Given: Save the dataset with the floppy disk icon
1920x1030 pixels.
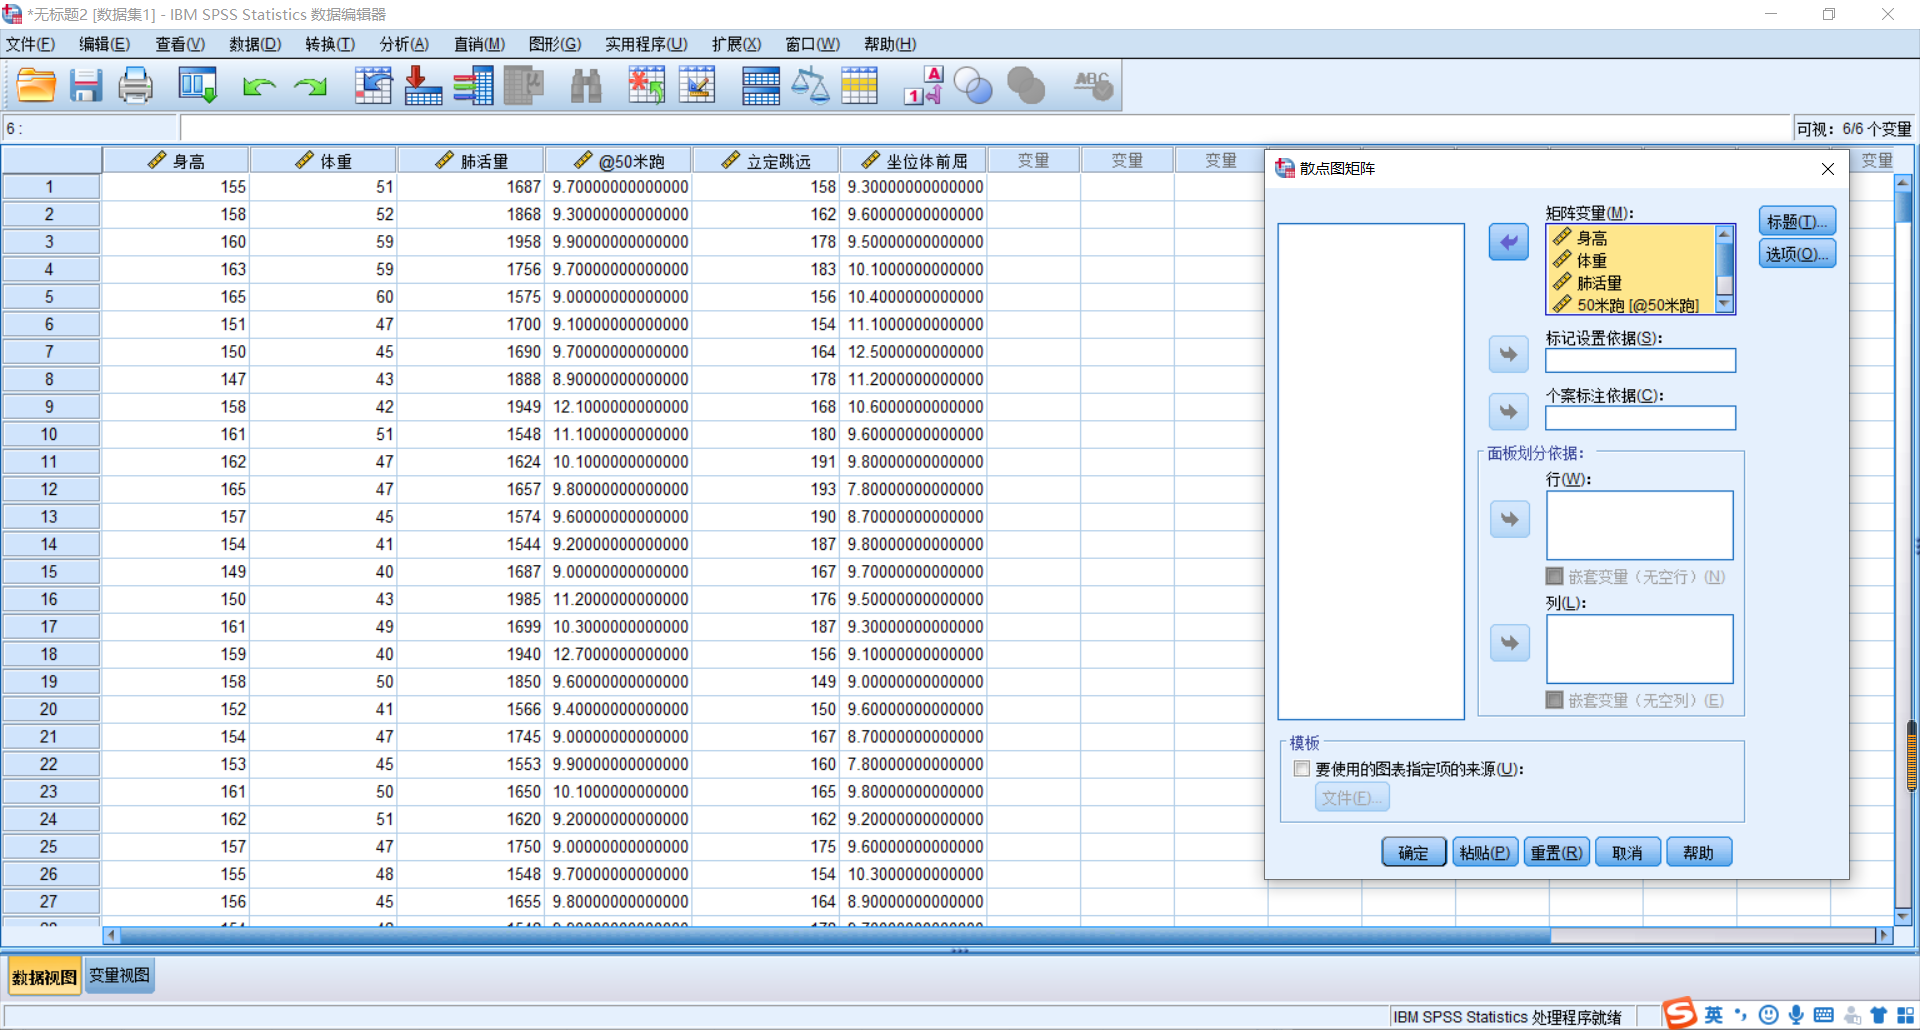Looking at the screenshot, I should (86, 86).
